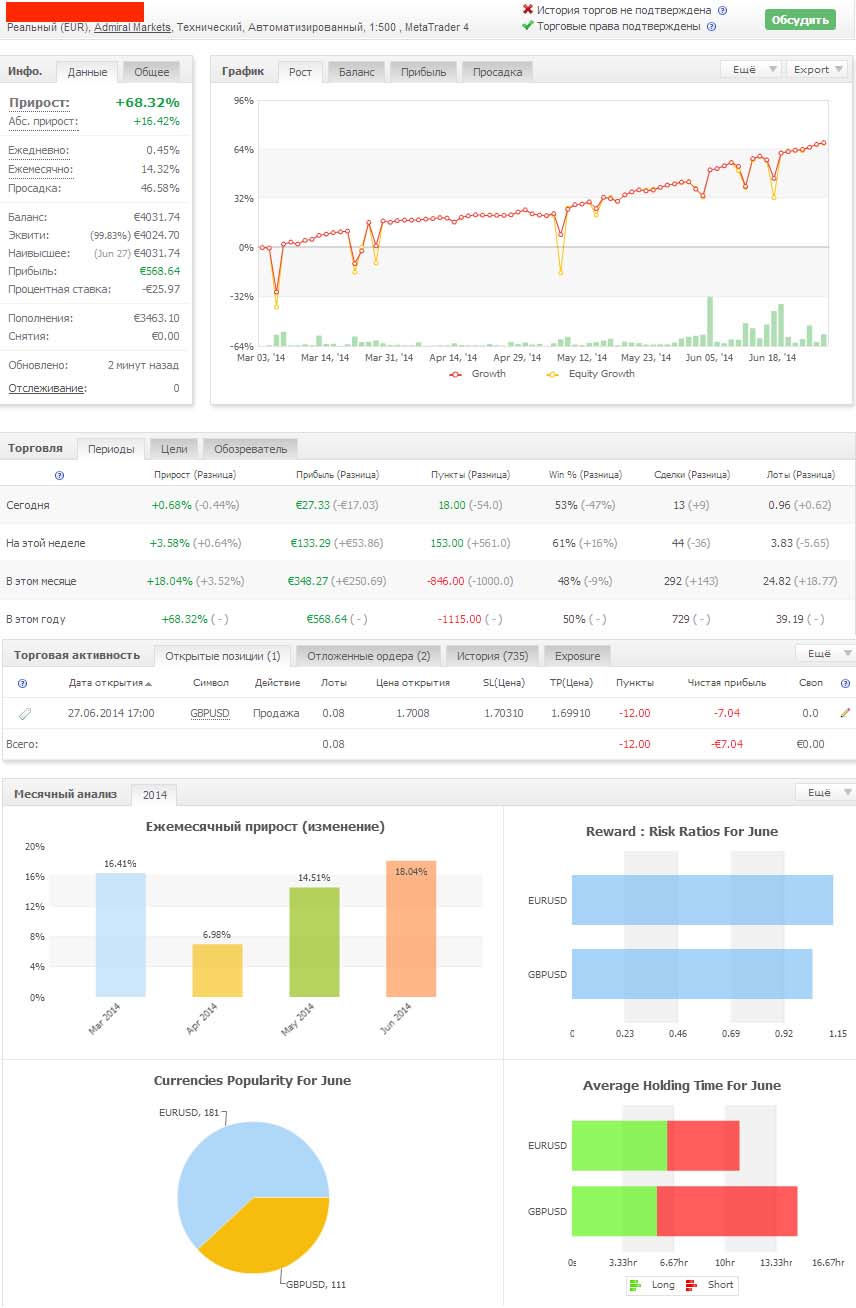Viewport: 856px width, 1308px height.
Task: Open Admiral Markets broker link
Action: [132, 27]
